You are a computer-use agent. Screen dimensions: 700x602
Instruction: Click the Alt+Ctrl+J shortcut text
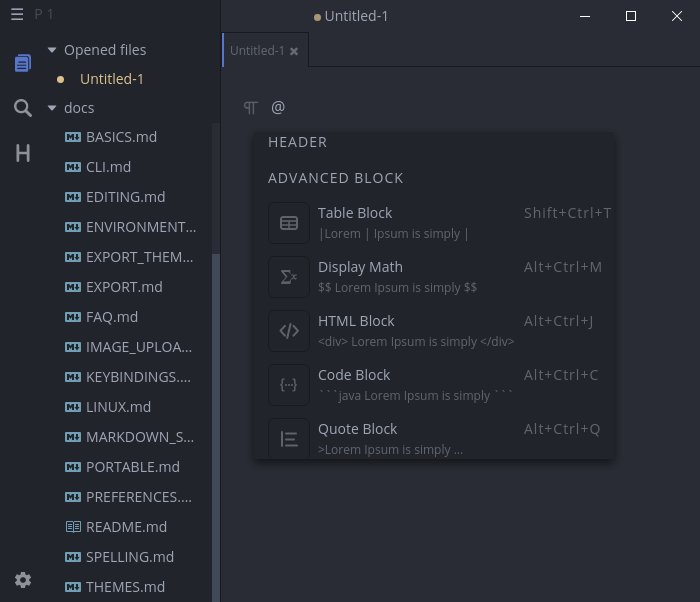click(558, 322)
